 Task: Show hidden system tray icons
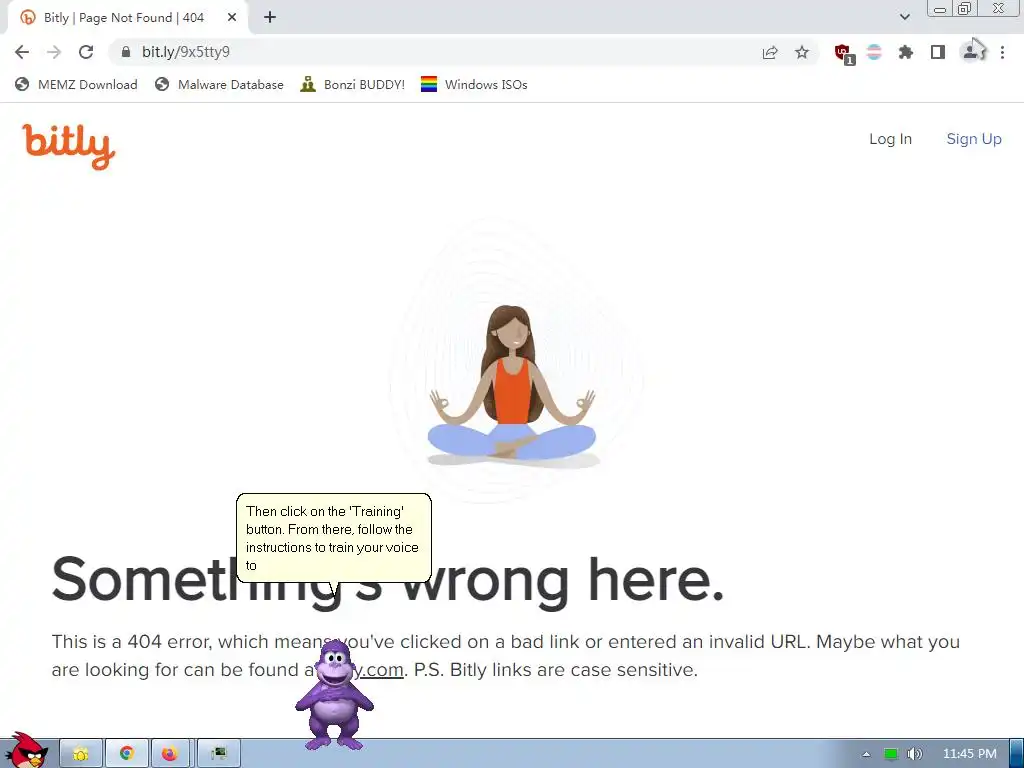(x=866, y=754)
